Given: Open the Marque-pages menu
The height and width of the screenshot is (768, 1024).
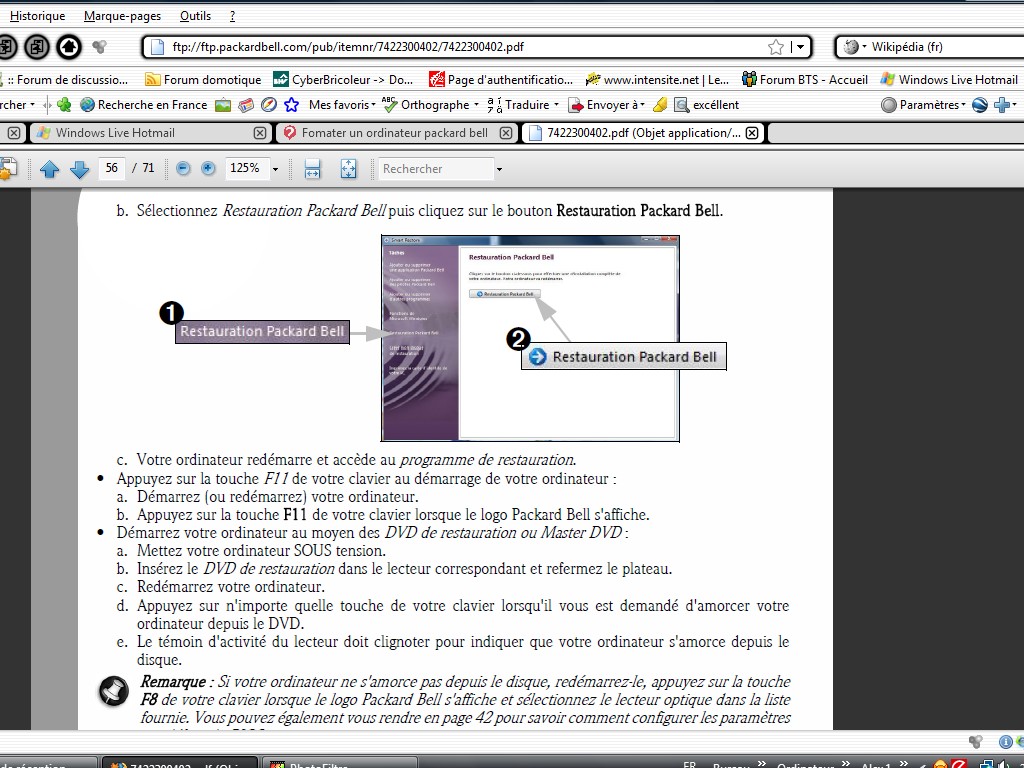Looking at the screenshot, I should point(122,16).
